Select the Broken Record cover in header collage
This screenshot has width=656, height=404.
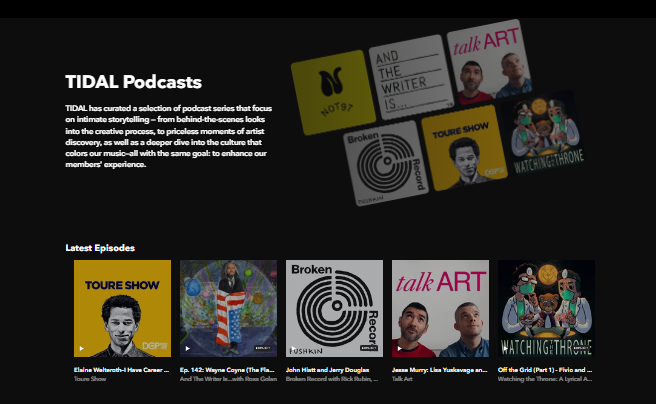[x=385, y=163]
